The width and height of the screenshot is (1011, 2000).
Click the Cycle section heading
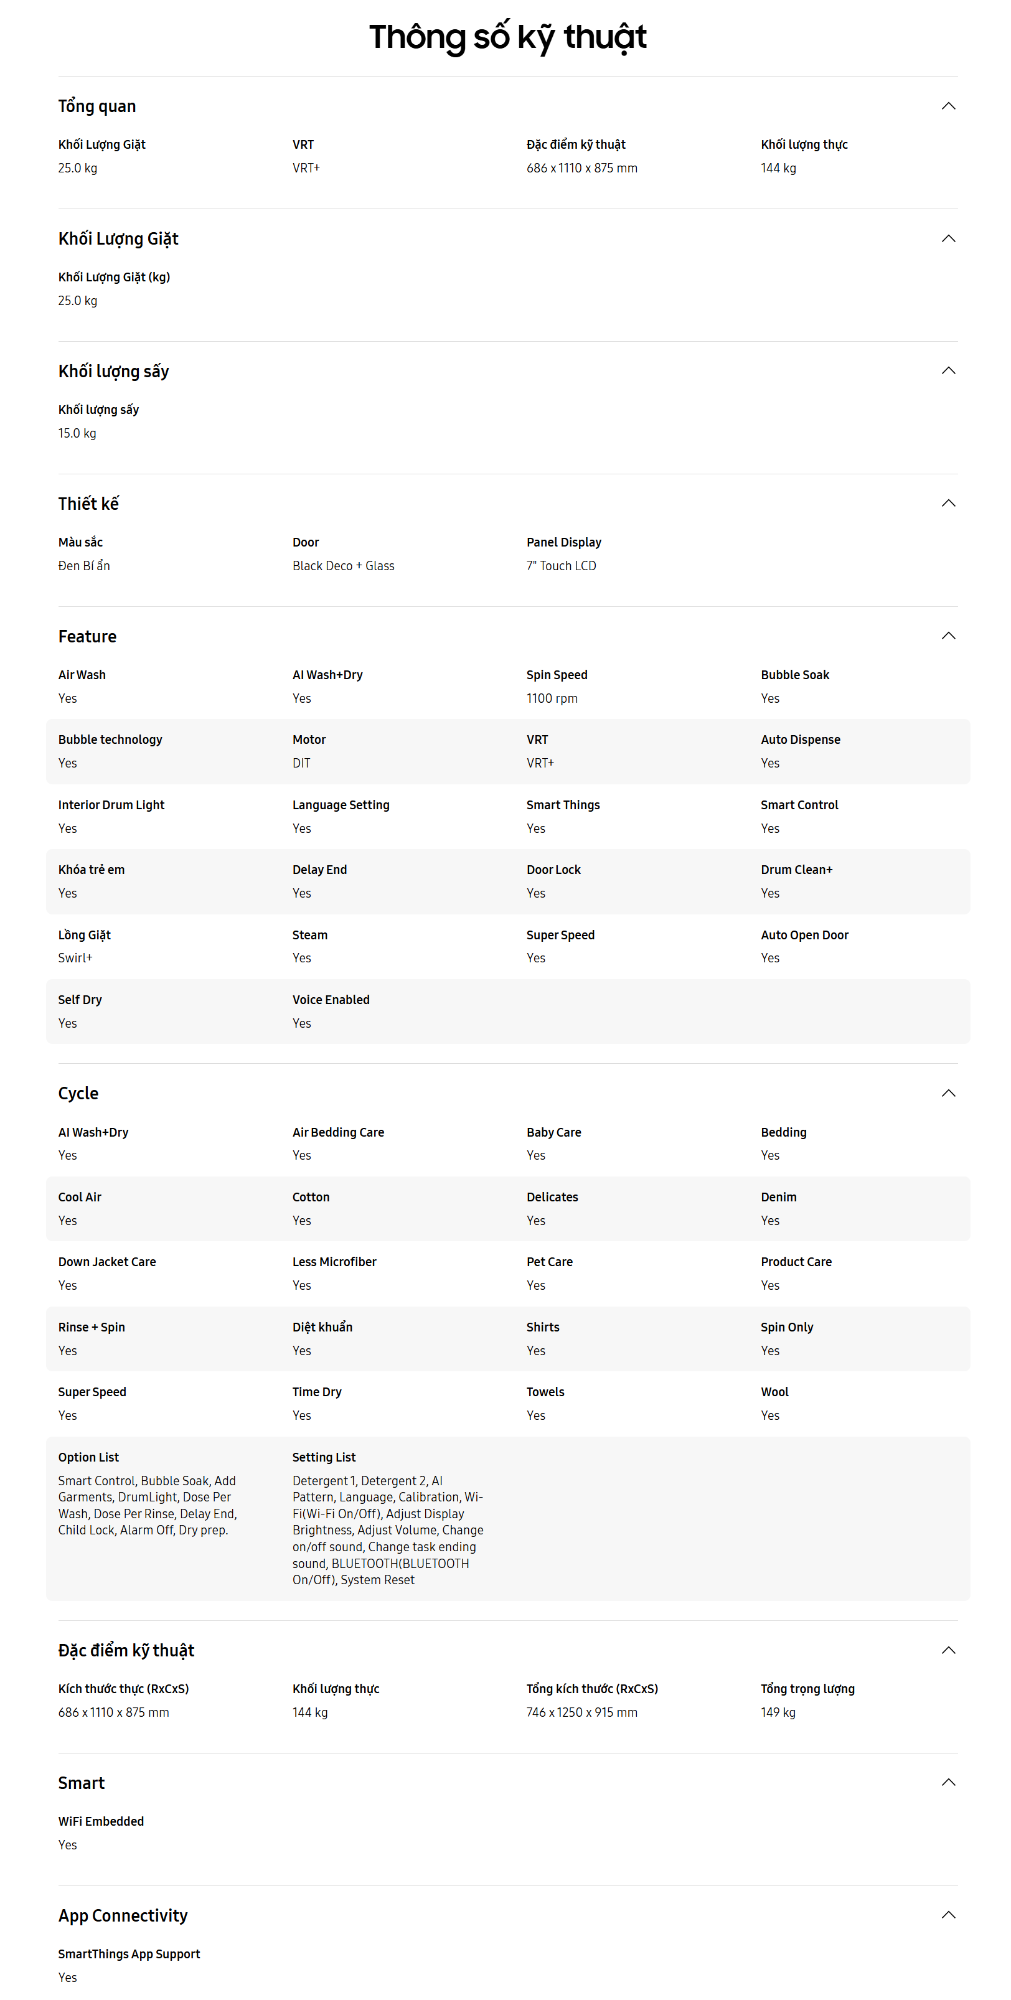[x=78, y=1094]
